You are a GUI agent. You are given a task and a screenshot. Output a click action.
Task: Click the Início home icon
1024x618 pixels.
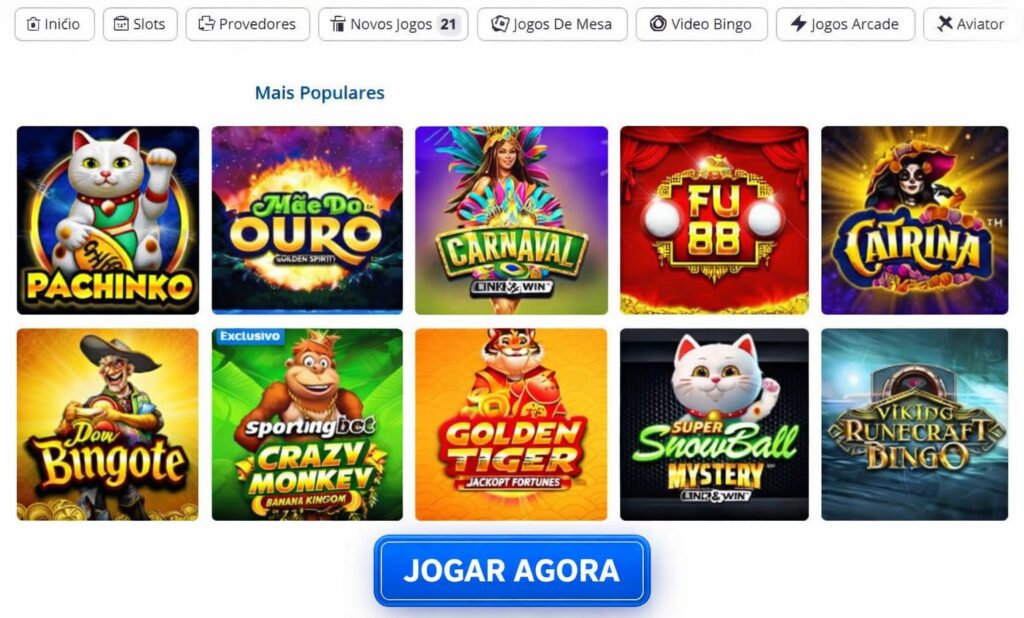[33, 24]
